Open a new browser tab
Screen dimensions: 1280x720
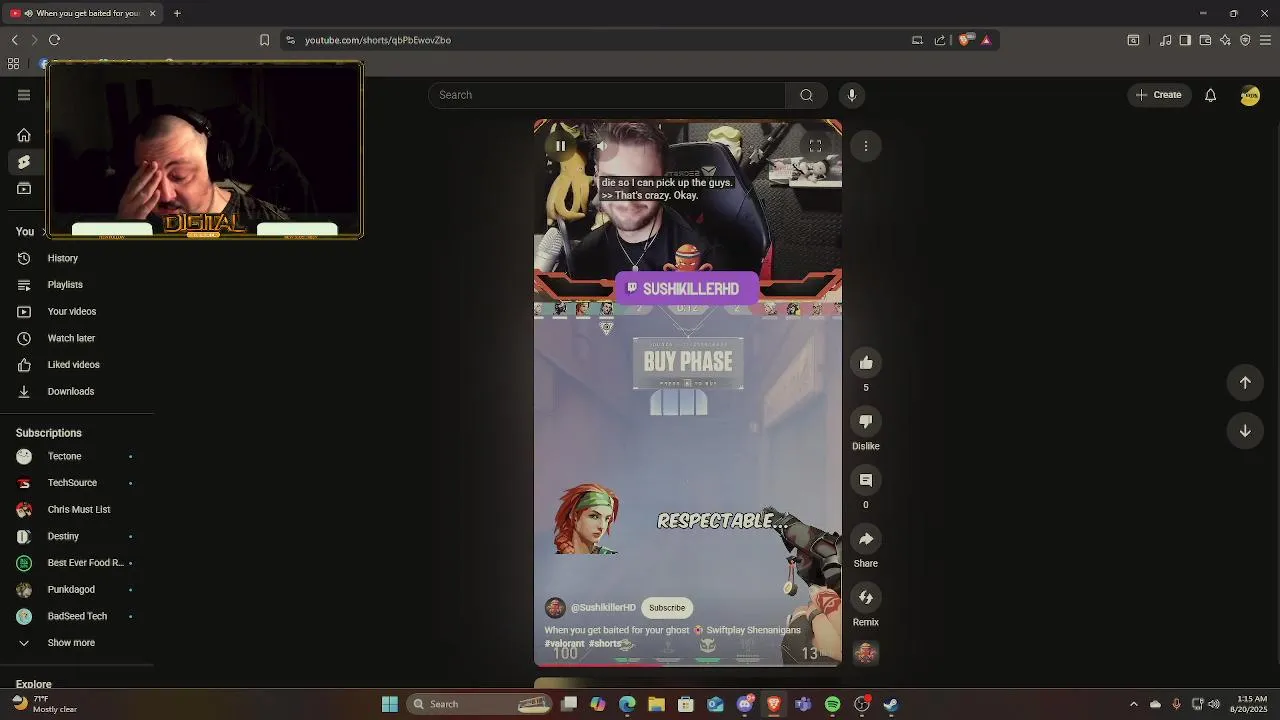[177, 13]
